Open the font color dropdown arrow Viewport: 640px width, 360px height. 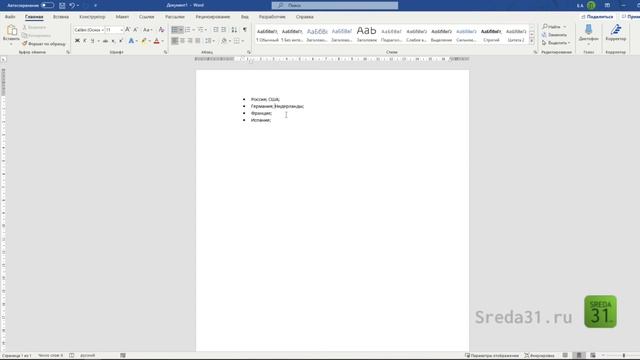pos(162,41)
